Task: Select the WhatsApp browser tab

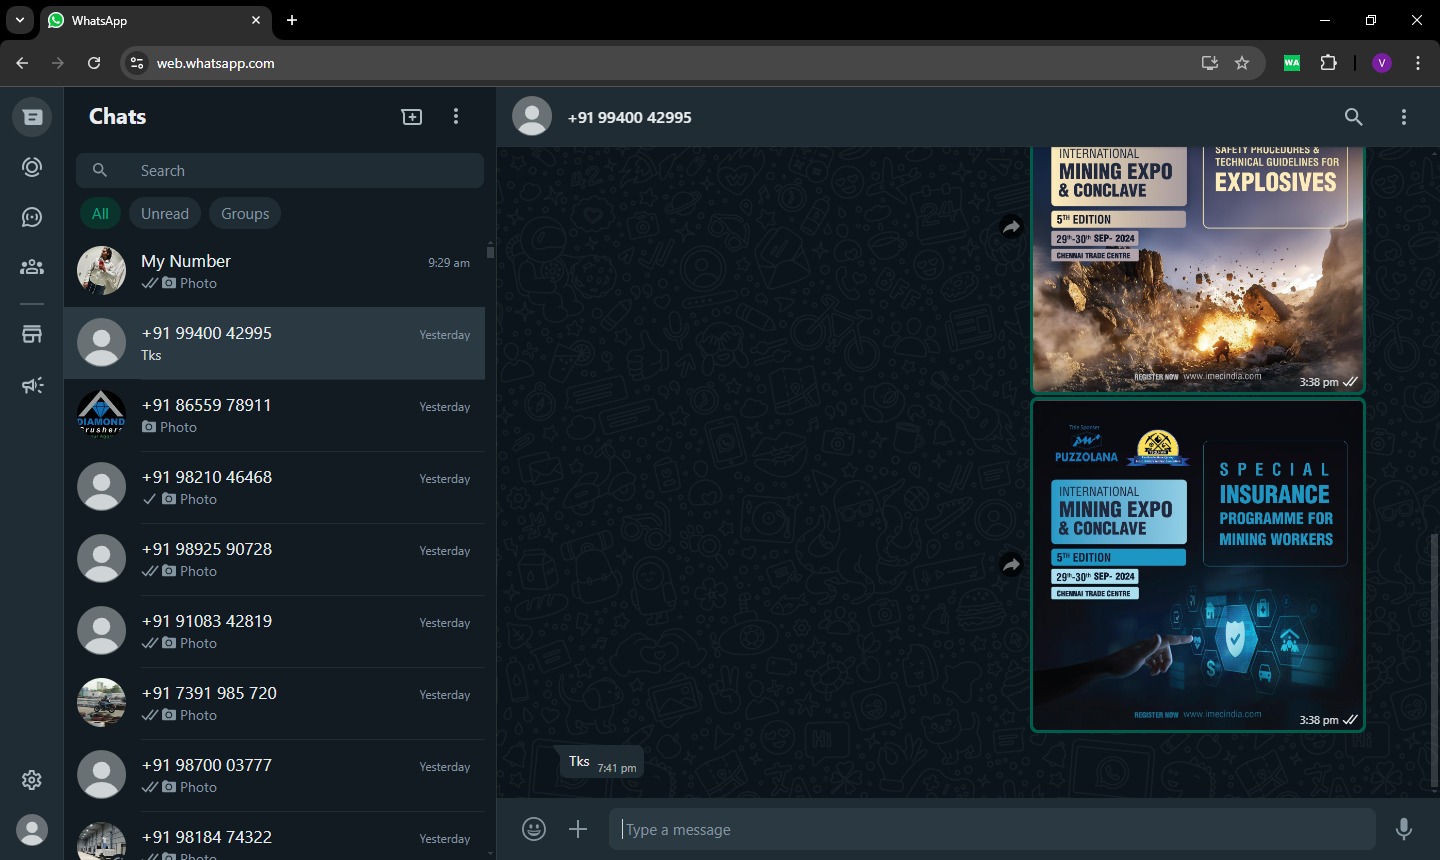Action: [x=156, y=20]
